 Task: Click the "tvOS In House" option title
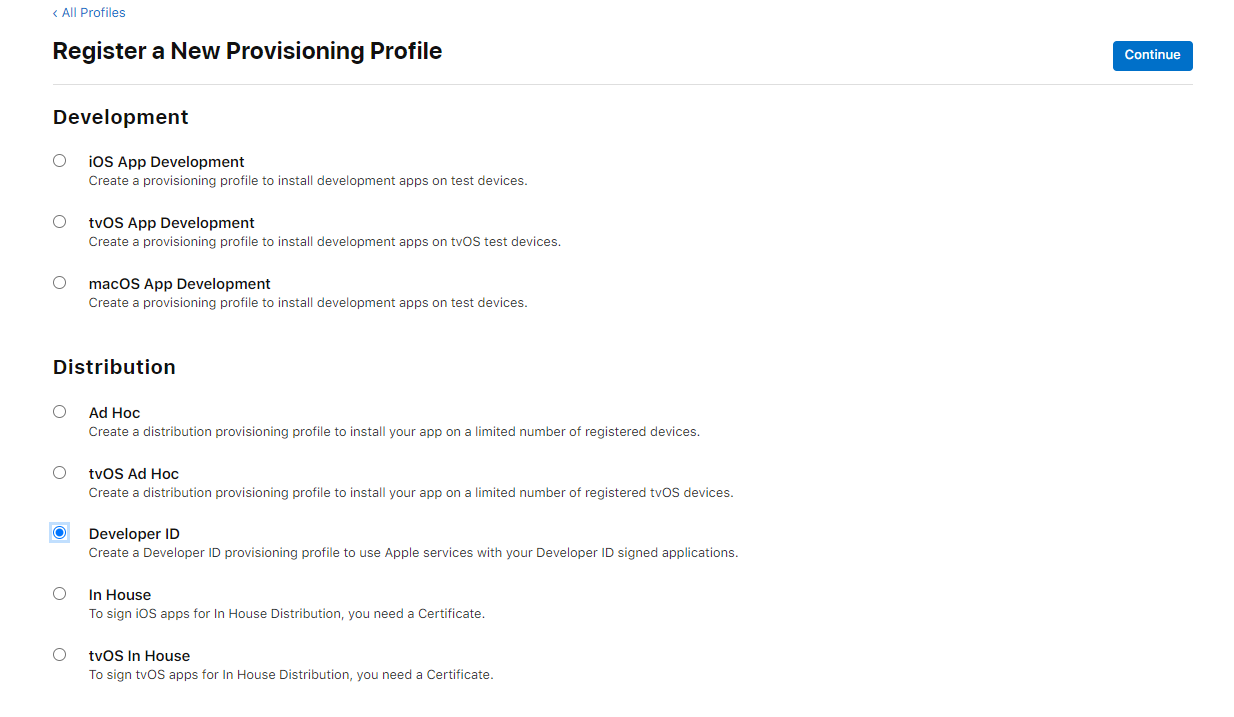(139, 656)
